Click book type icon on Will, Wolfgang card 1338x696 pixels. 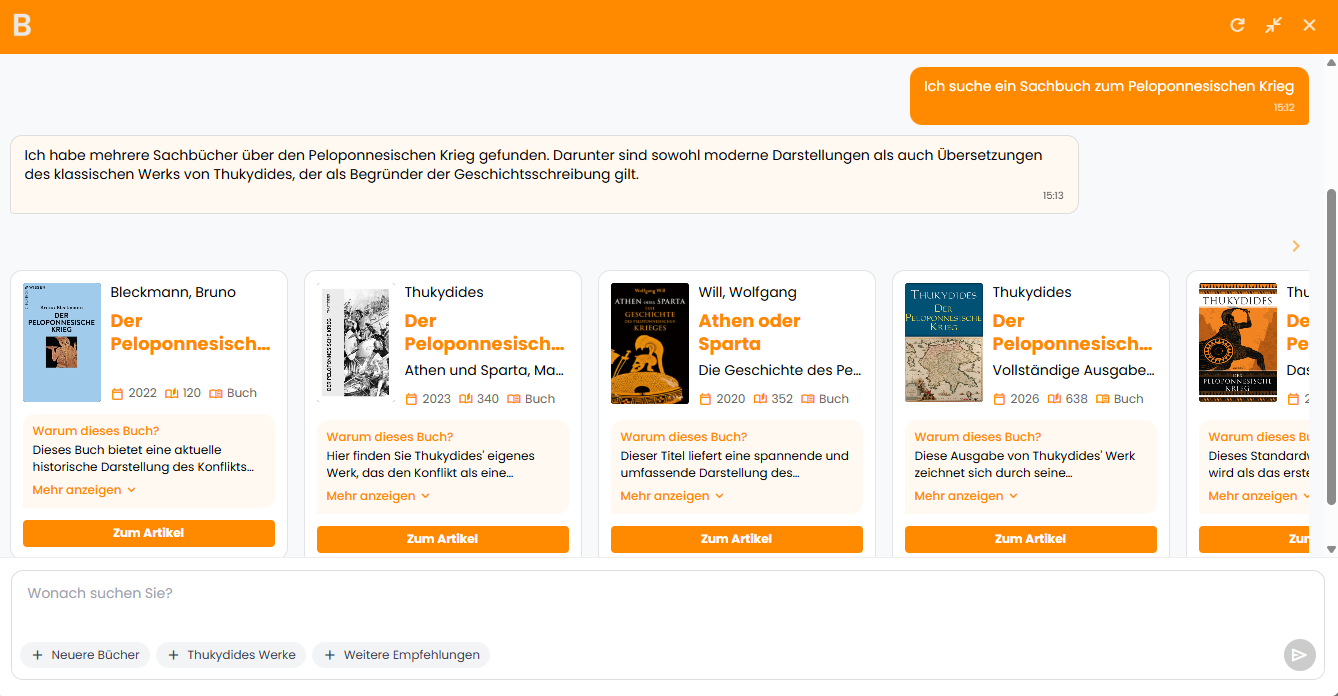pyautogui.click(x=807, y=399)
